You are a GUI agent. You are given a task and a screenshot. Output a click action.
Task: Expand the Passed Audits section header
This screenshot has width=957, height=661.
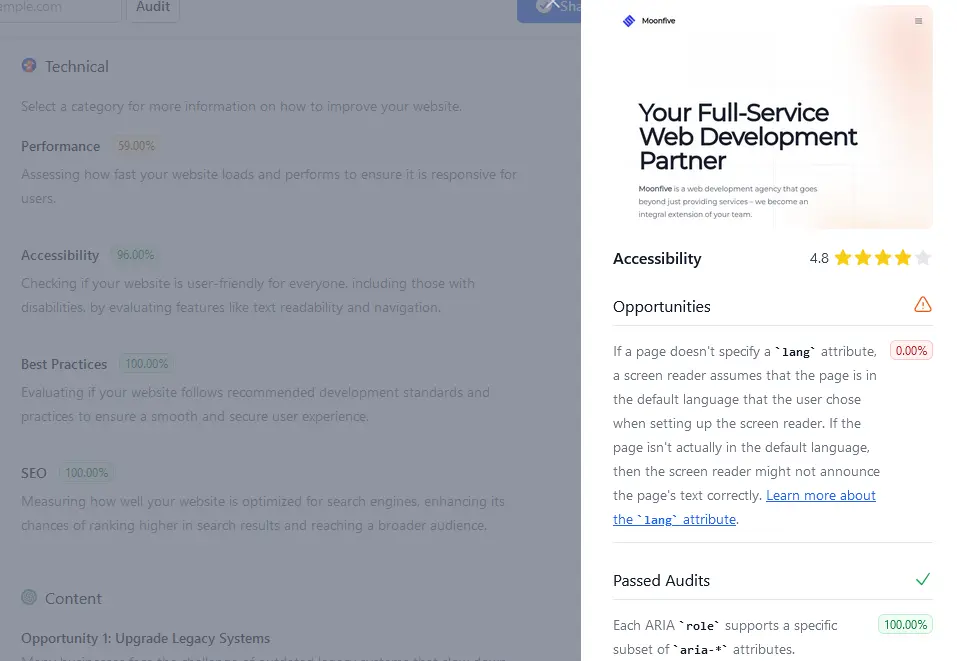point(662,580)
